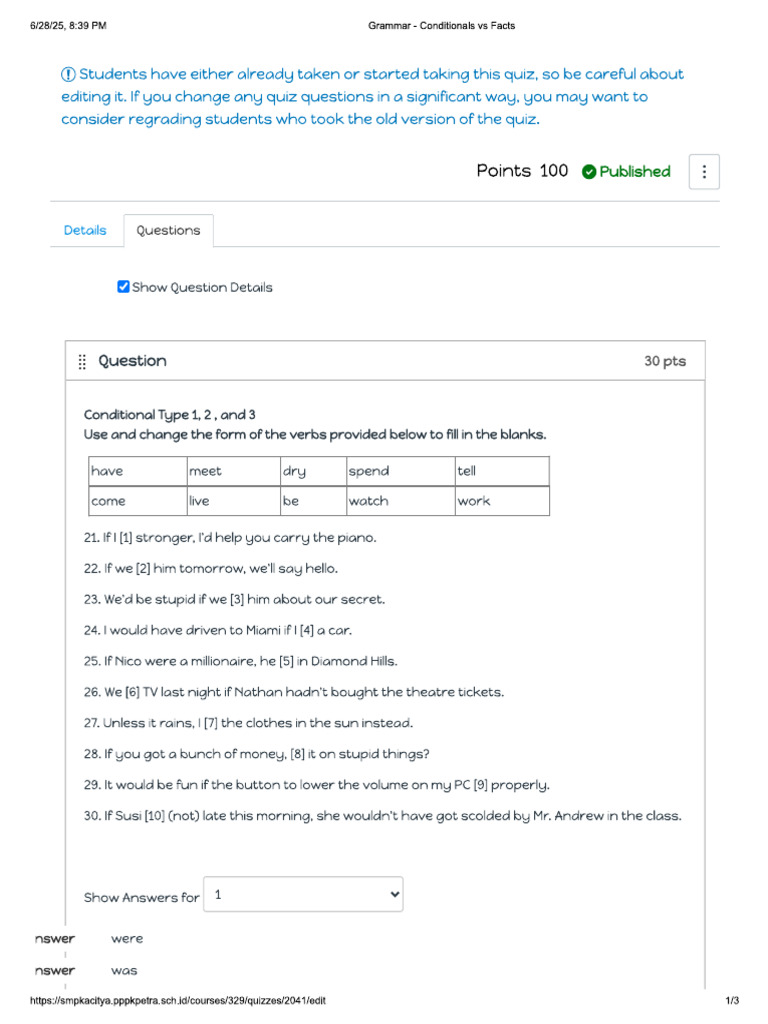The height and width of the screenshot is (1024, 768).
Task: Click the 'work' table cell
Action: click(x=502, y=501)
